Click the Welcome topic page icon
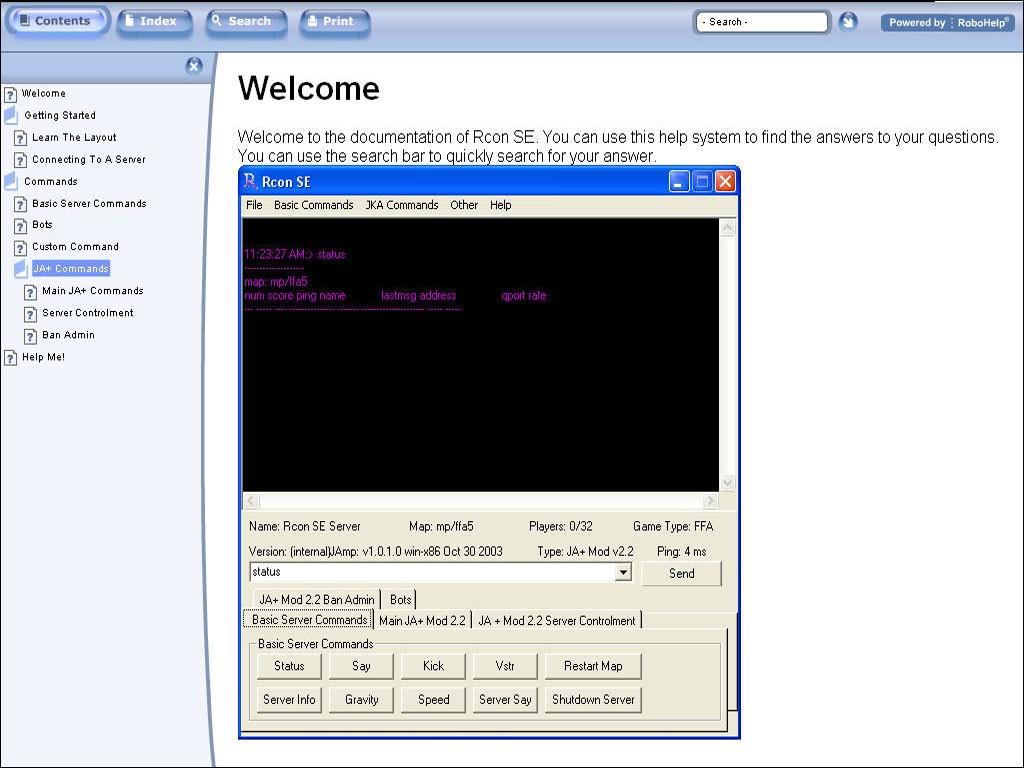 coord(10,94)
